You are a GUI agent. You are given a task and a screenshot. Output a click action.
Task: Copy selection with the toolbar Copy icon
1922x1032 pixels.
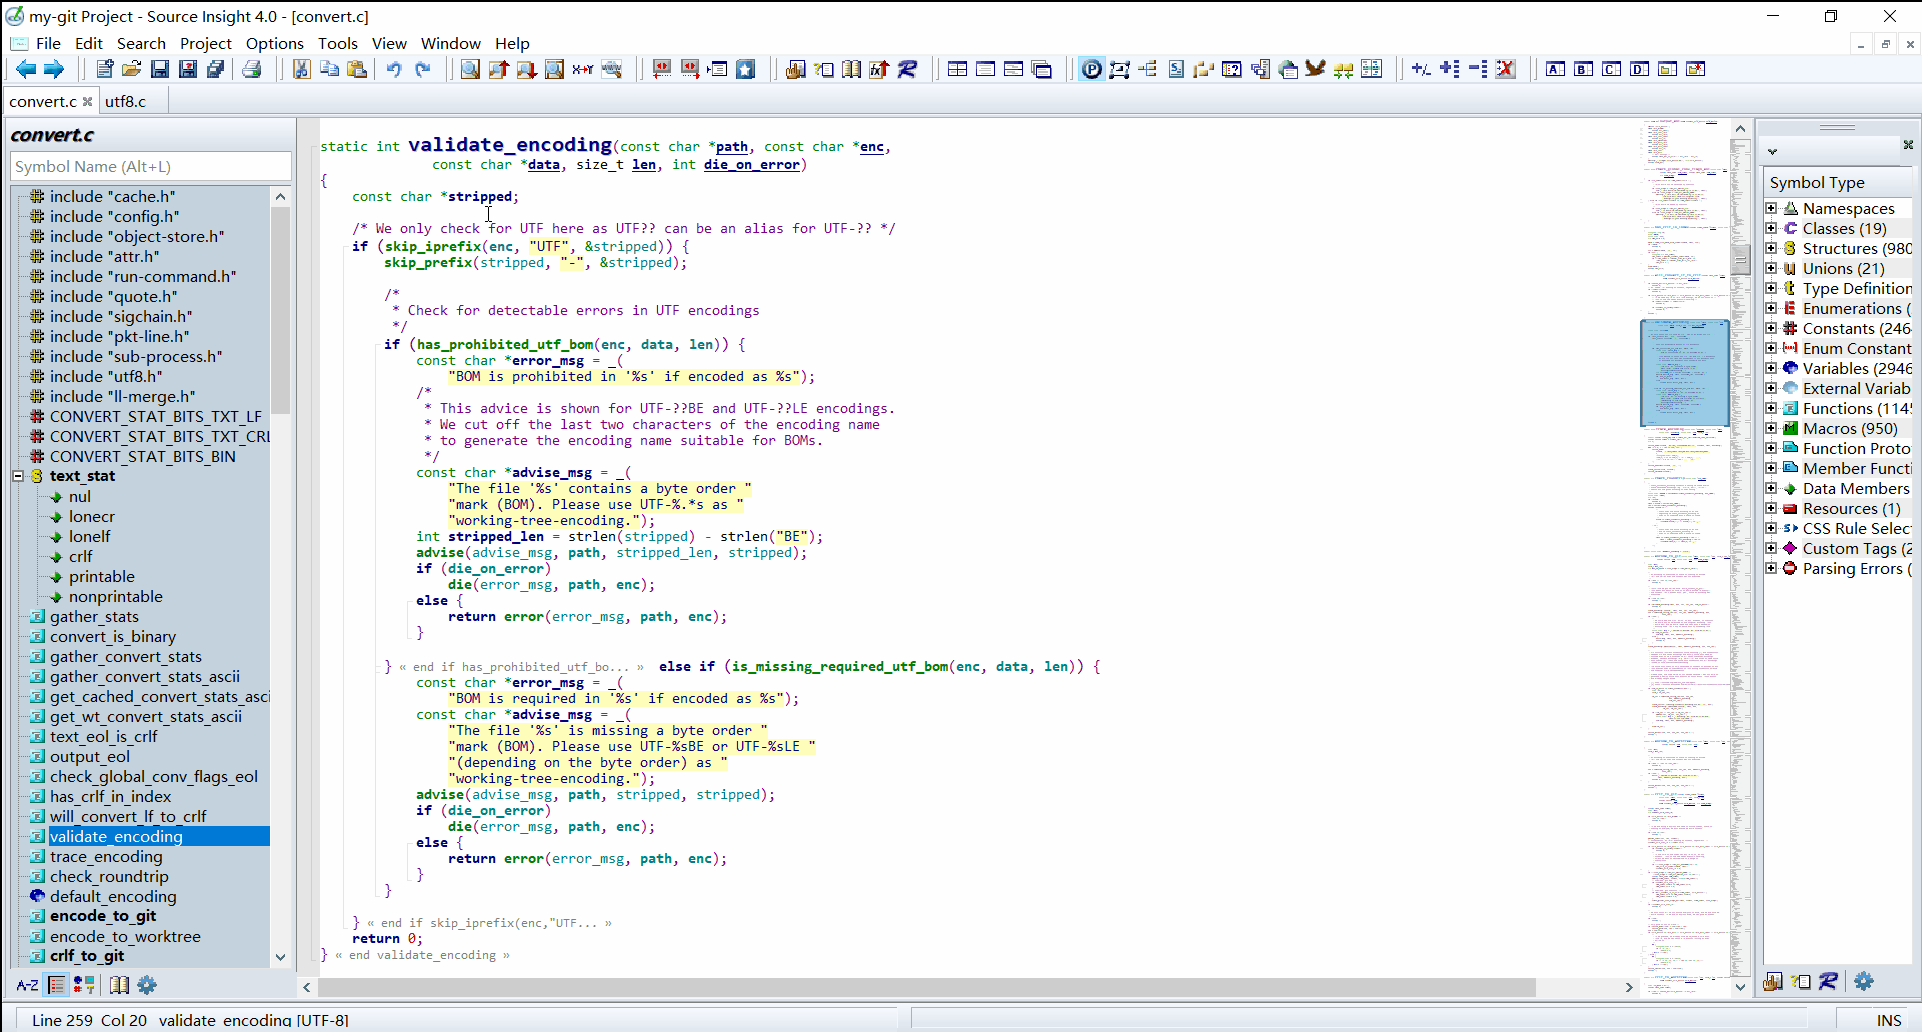(x=329, y=69)
